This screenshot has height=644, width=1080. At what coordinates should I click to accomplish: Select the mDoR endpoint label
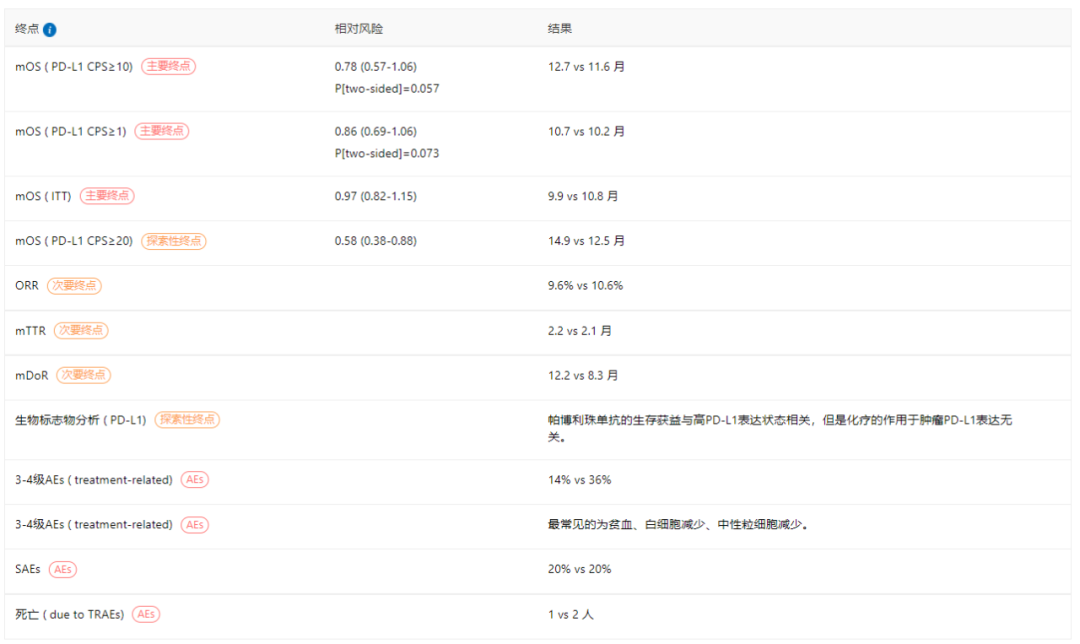coord(32,376)
